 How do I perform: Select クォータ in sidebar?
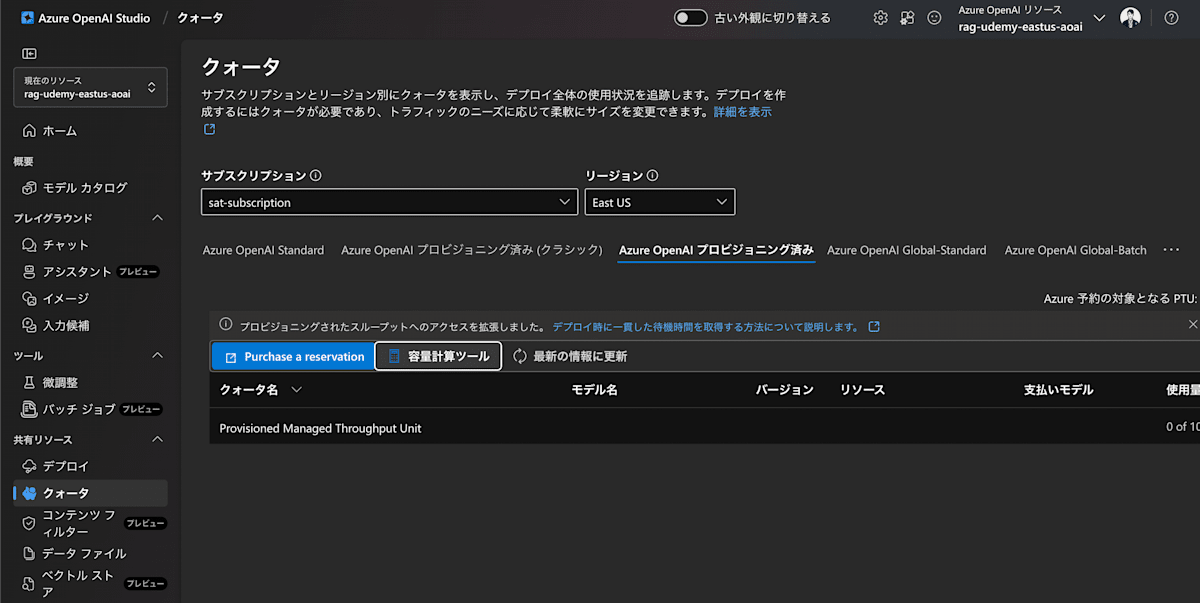90,493
